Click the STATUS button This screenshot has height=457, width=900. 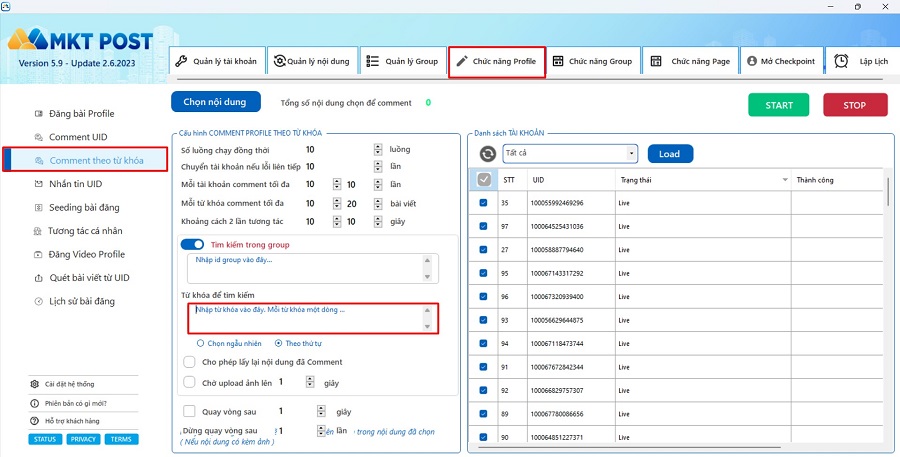(x=45, y=439)
